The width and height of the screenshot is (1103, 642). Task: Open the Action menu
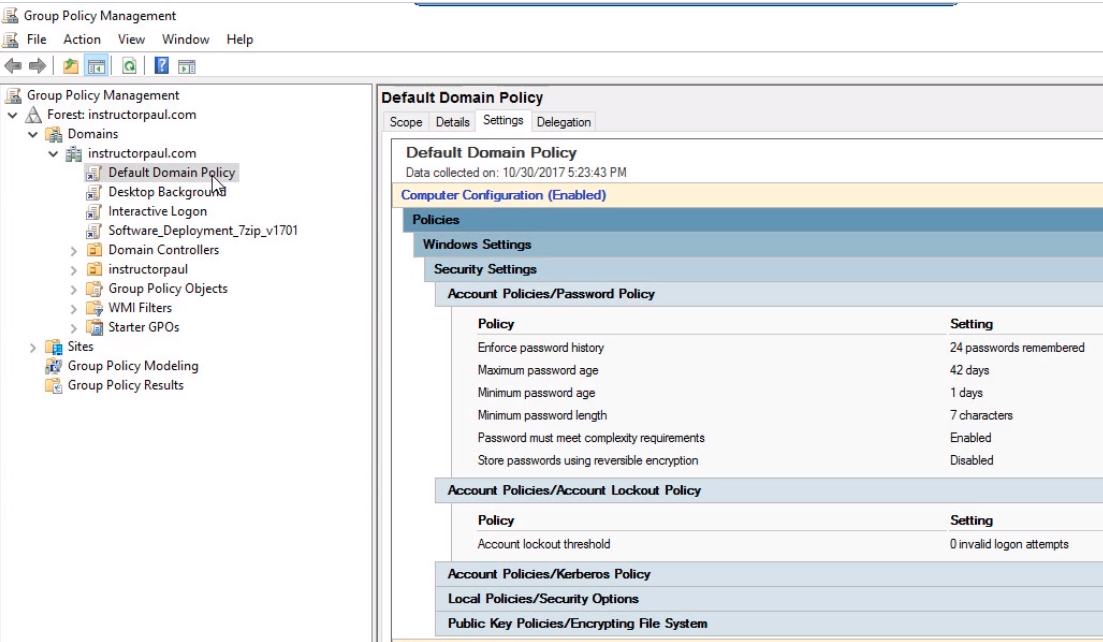[x=82, y=39]
